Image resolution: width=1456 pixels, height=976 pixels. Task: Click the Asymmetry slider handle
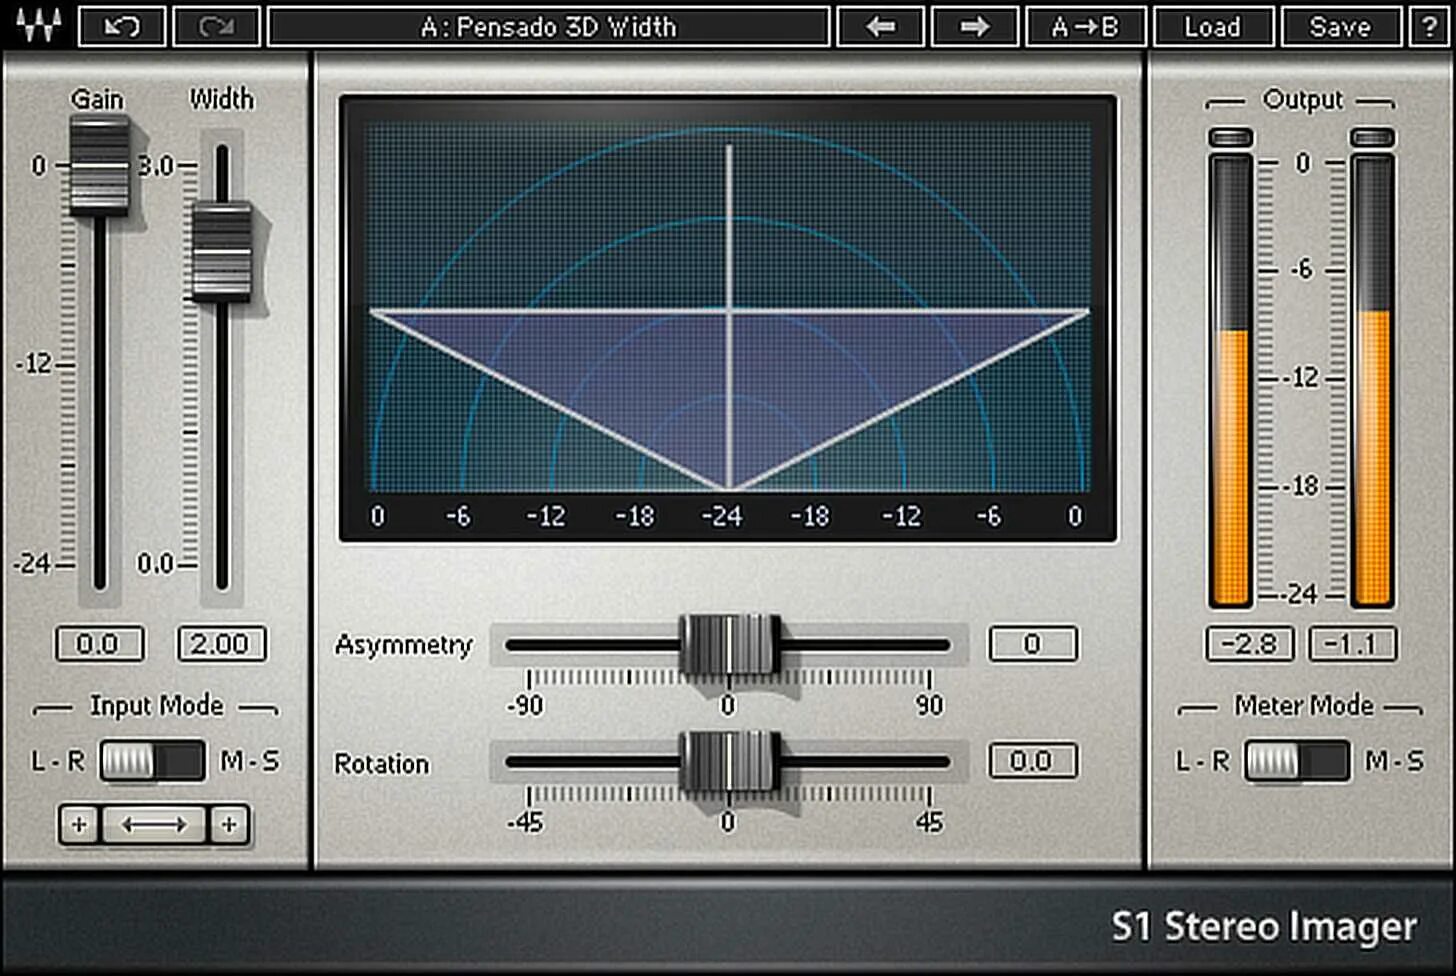729,645
